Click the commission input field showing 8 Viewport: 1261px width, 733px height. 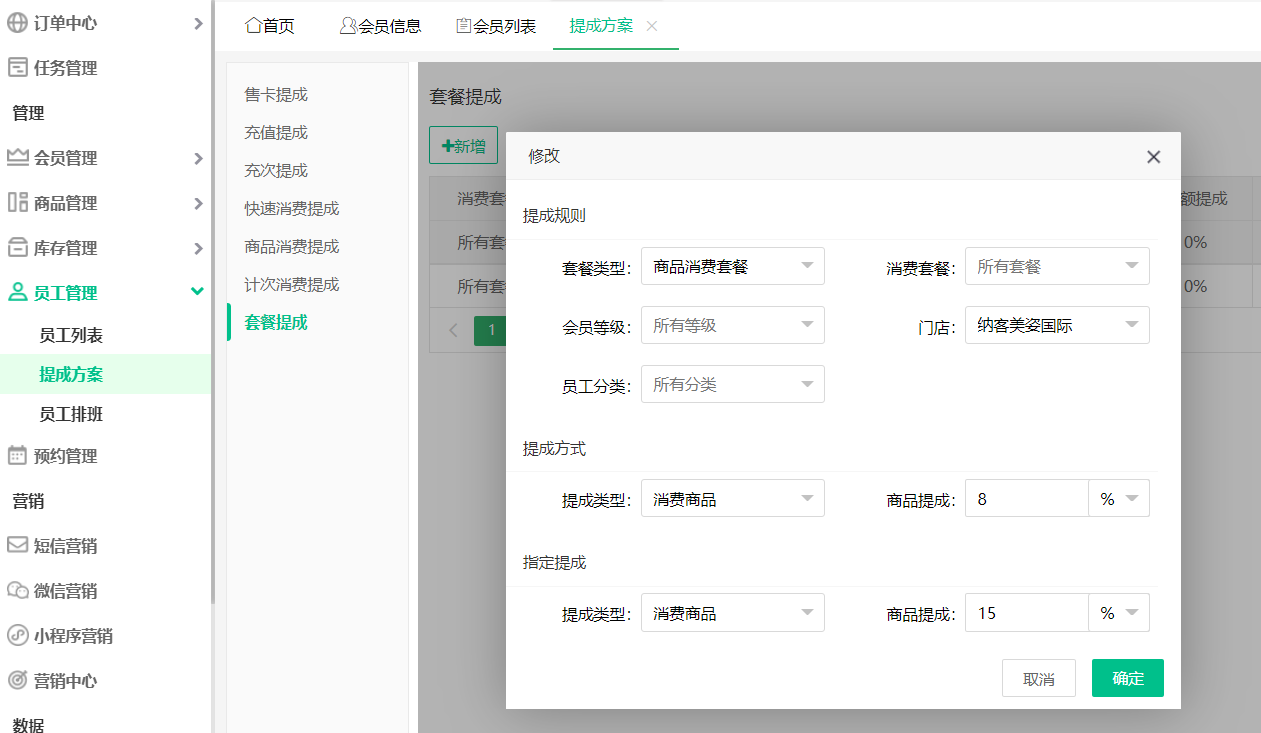(1025, 497)
